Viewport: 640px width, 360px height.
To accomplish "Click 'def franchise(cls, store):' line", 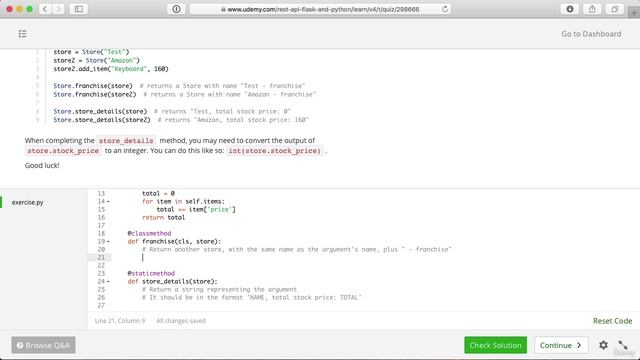I will [174, 241].
